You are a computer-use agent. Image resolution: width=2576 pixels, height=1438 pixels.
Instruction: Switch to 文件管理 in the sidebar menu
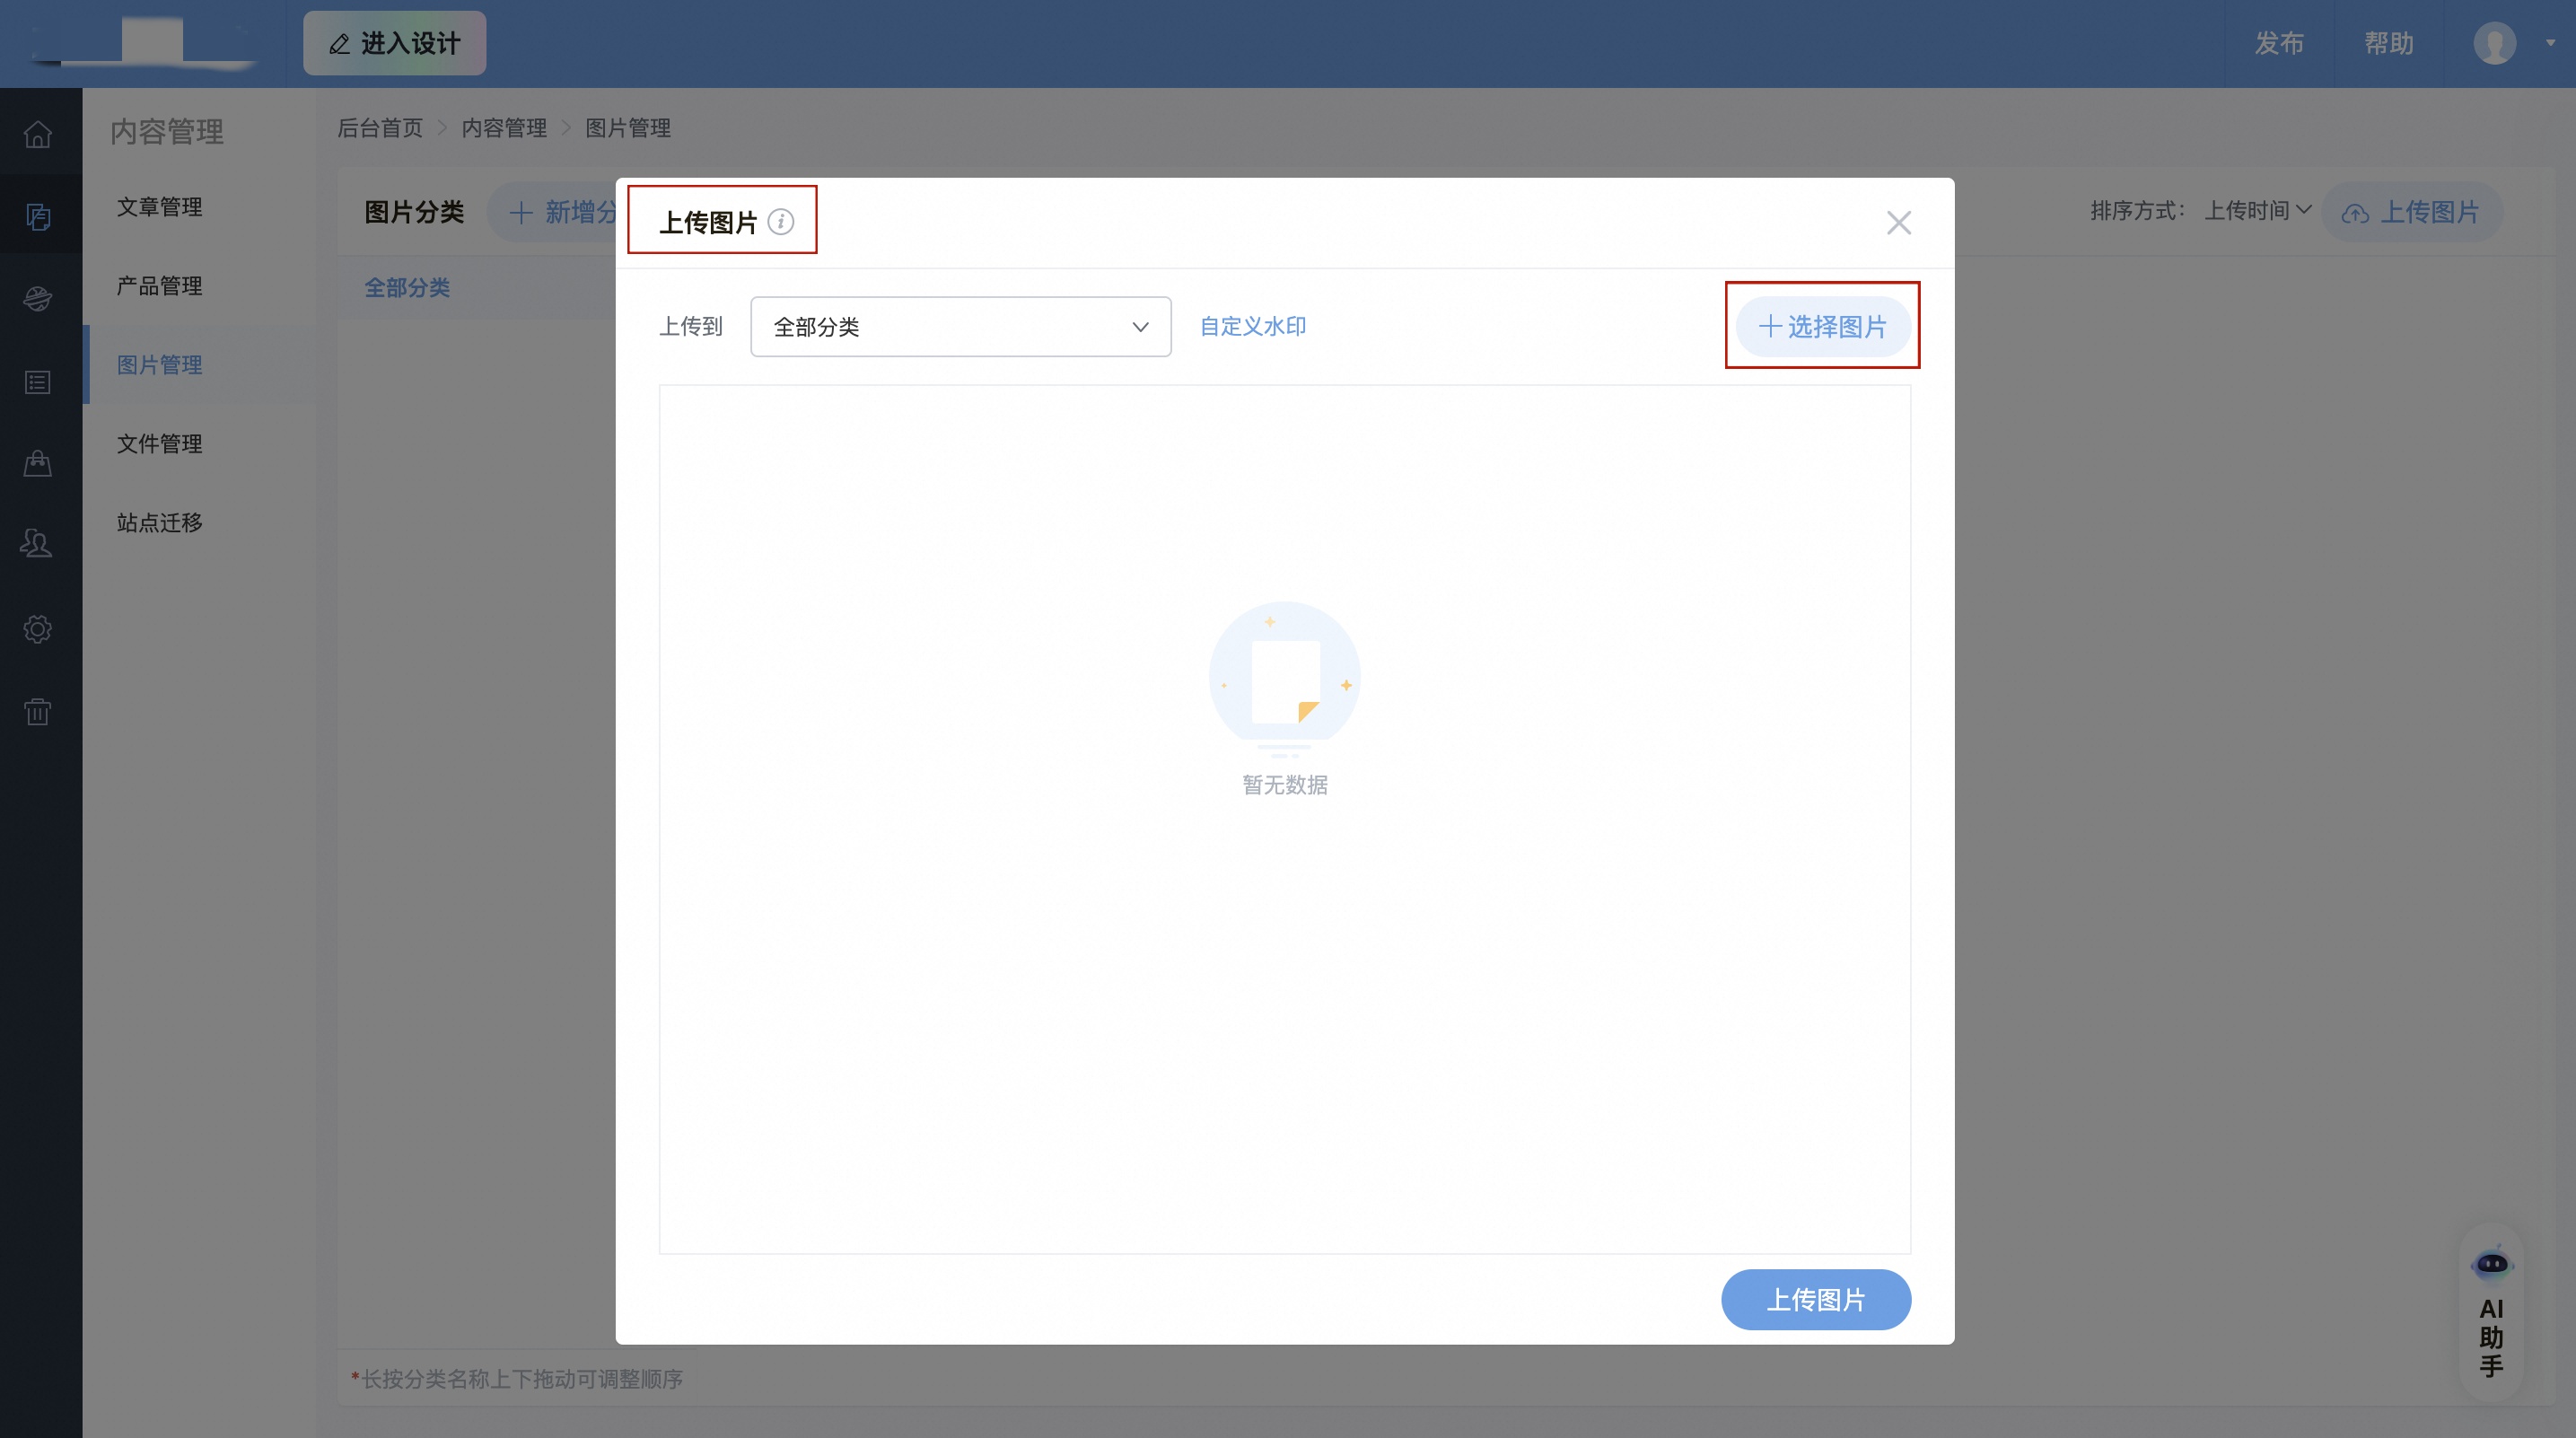pos(159,444)
